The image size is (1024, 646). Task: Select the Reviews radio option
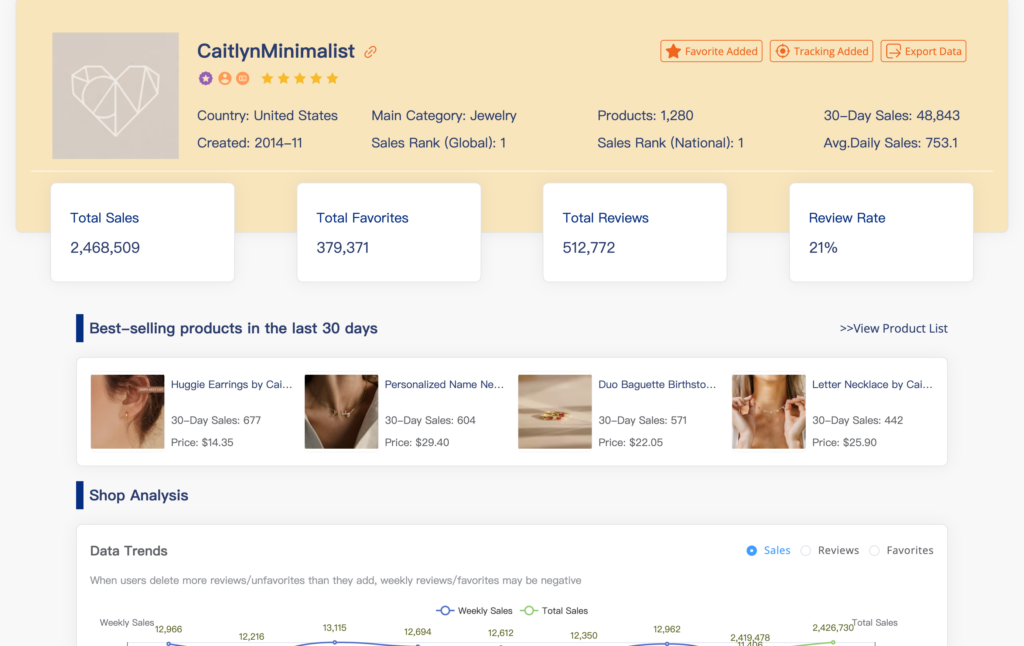click(x=806, y=550)
